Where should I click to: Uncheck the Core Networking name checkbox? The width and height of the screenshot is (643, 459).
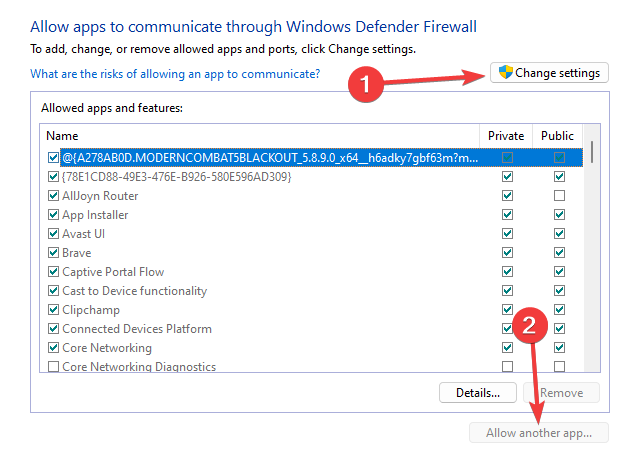(x=53, y=348)
